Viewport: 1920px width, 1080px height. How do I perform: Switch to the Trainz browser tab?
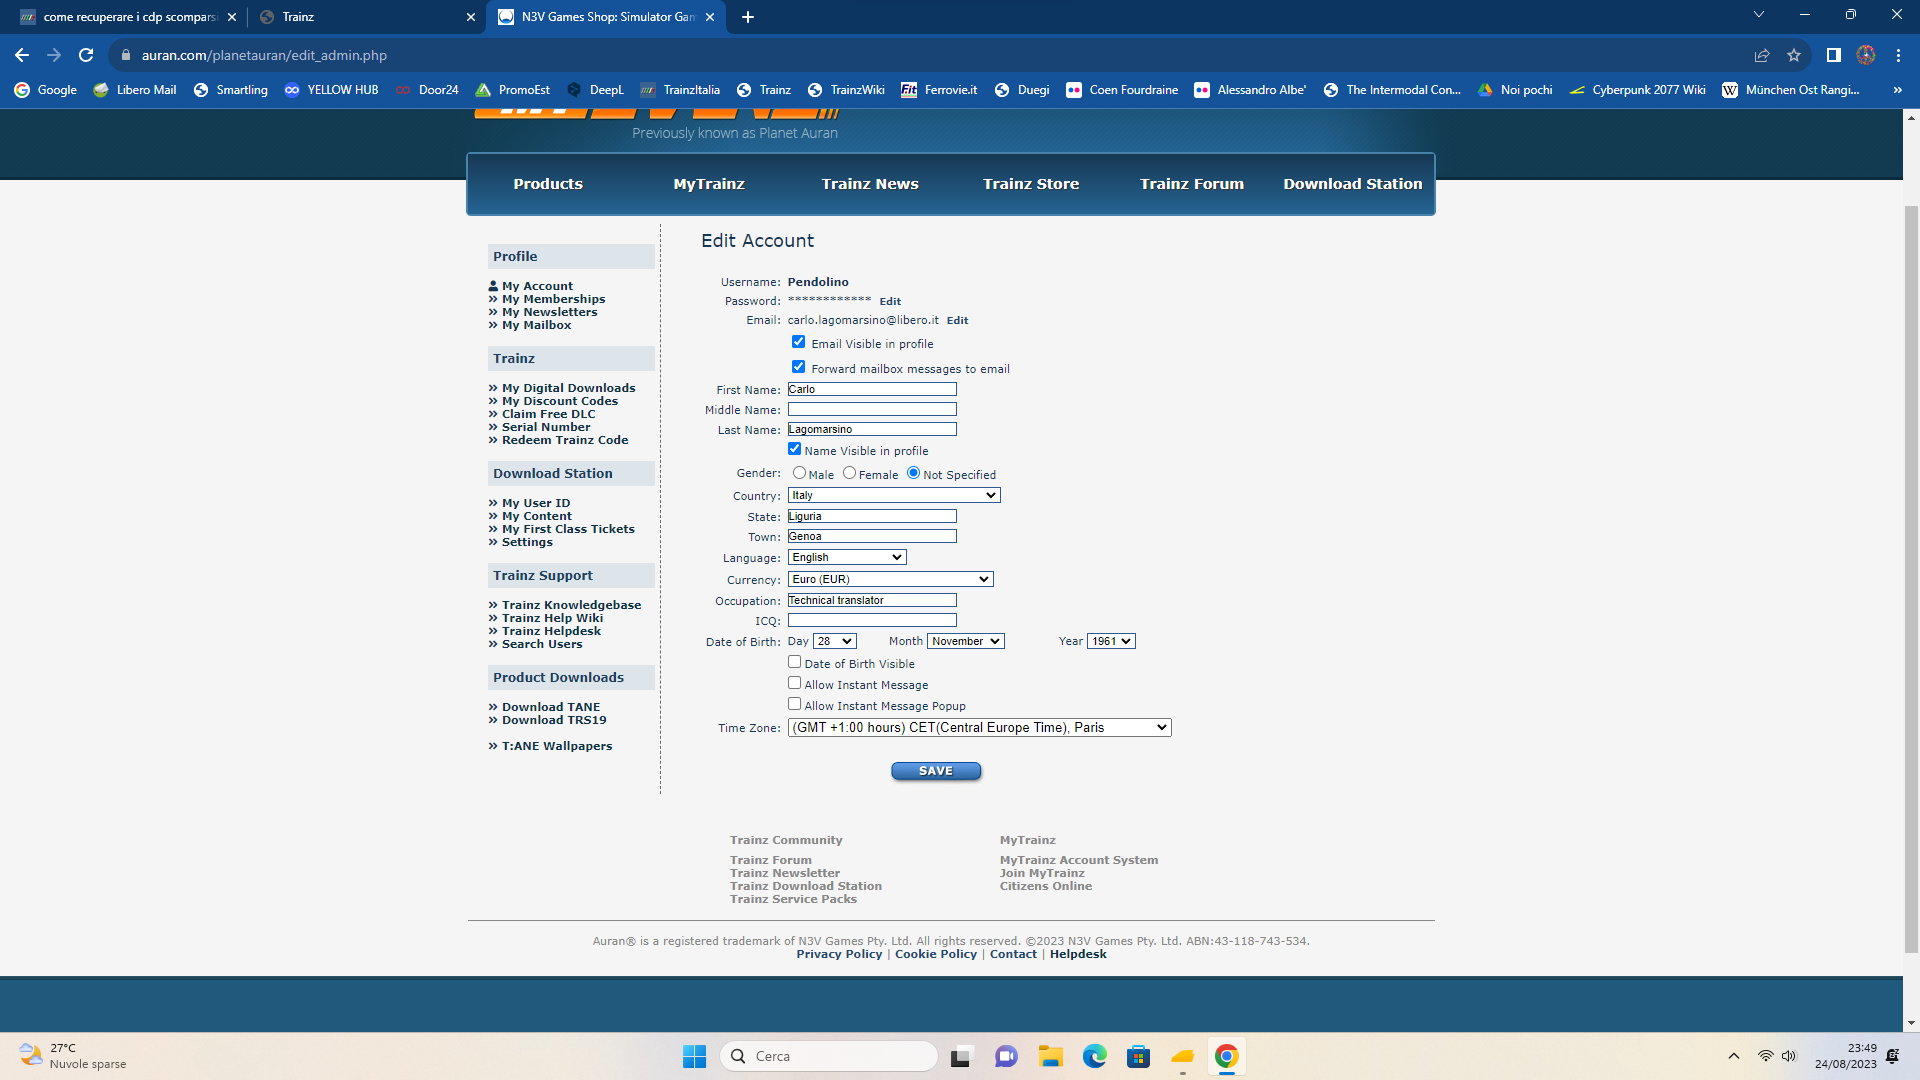365,17
